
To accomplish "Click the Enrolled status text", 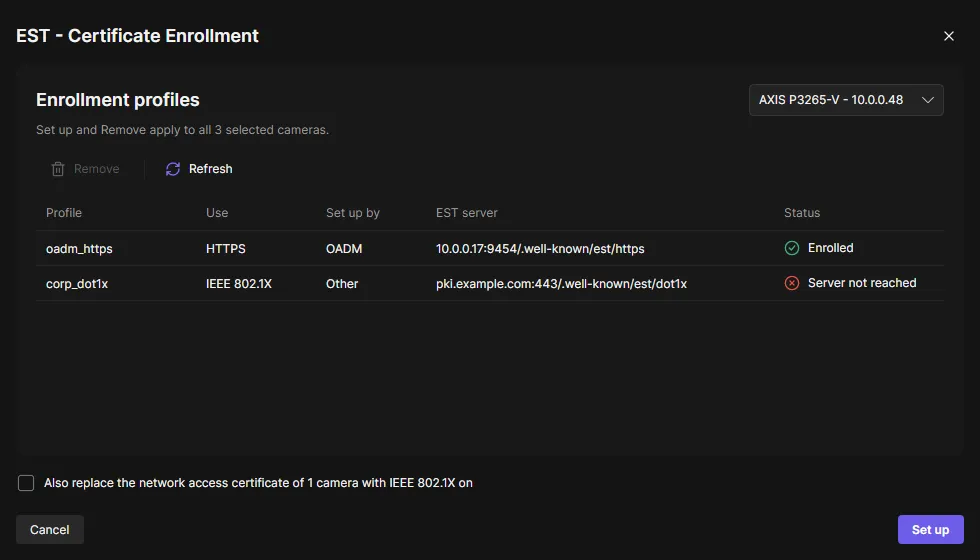I will tap(831, 248).
